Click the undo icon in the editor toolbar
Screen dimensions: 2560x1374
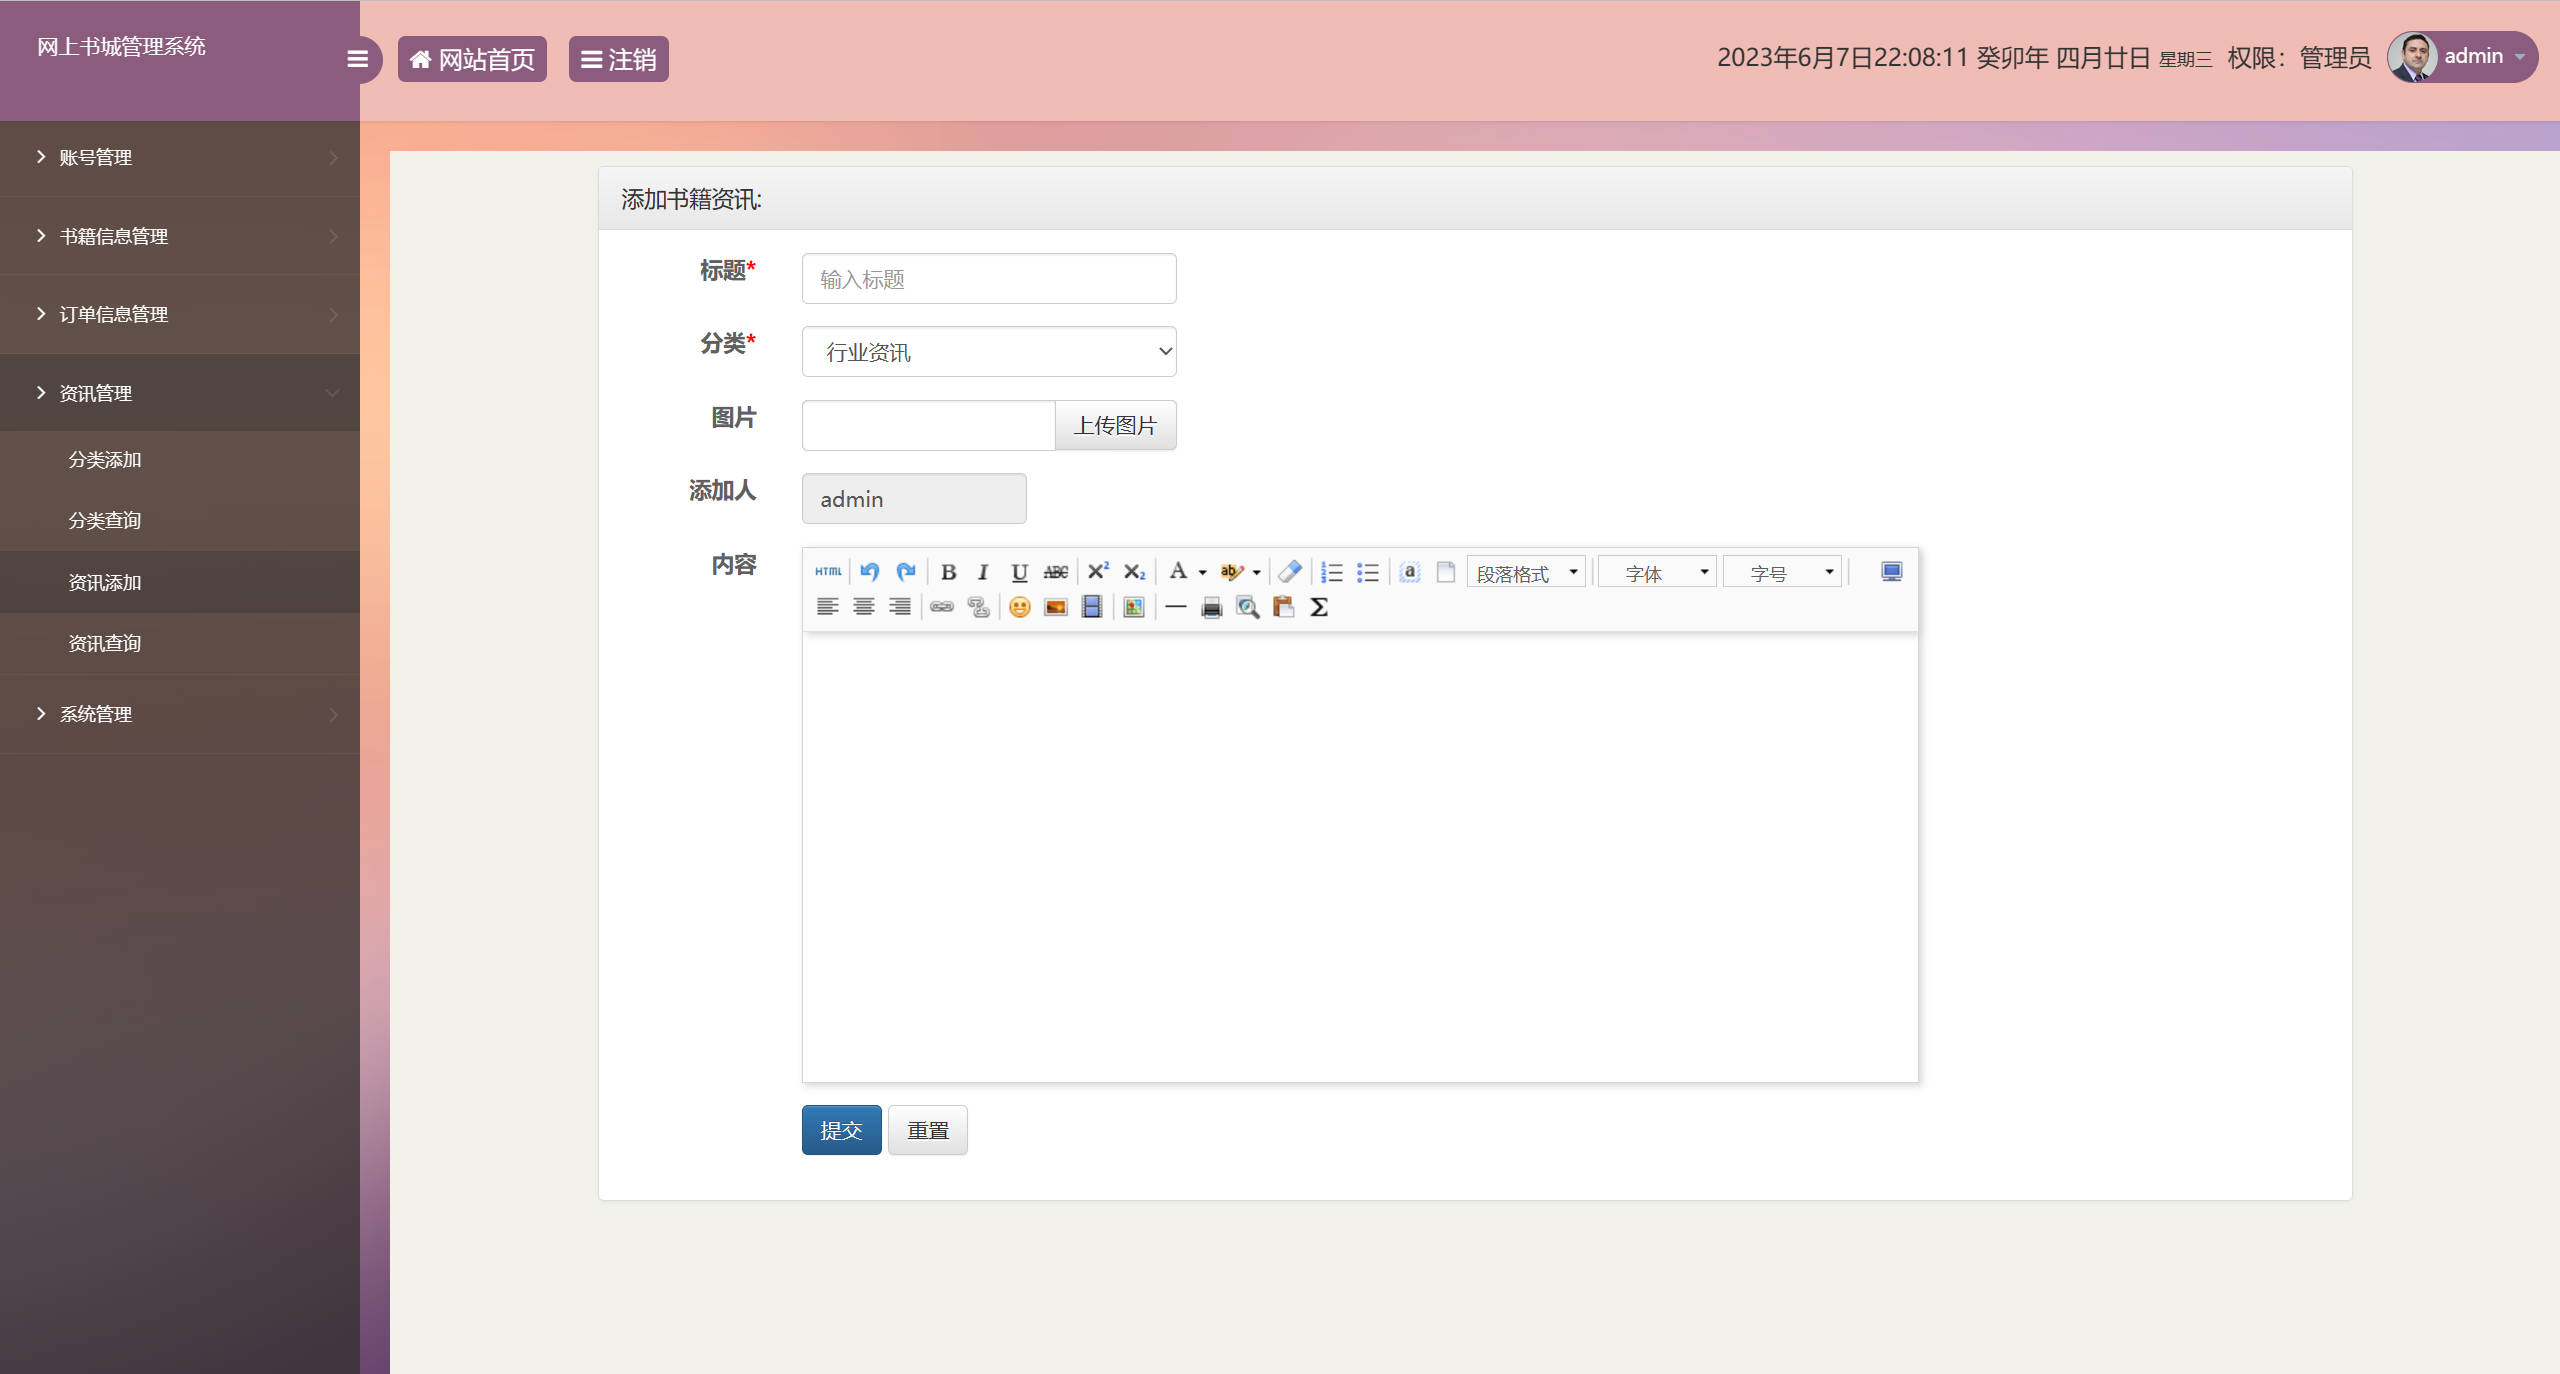pos(868,572)
